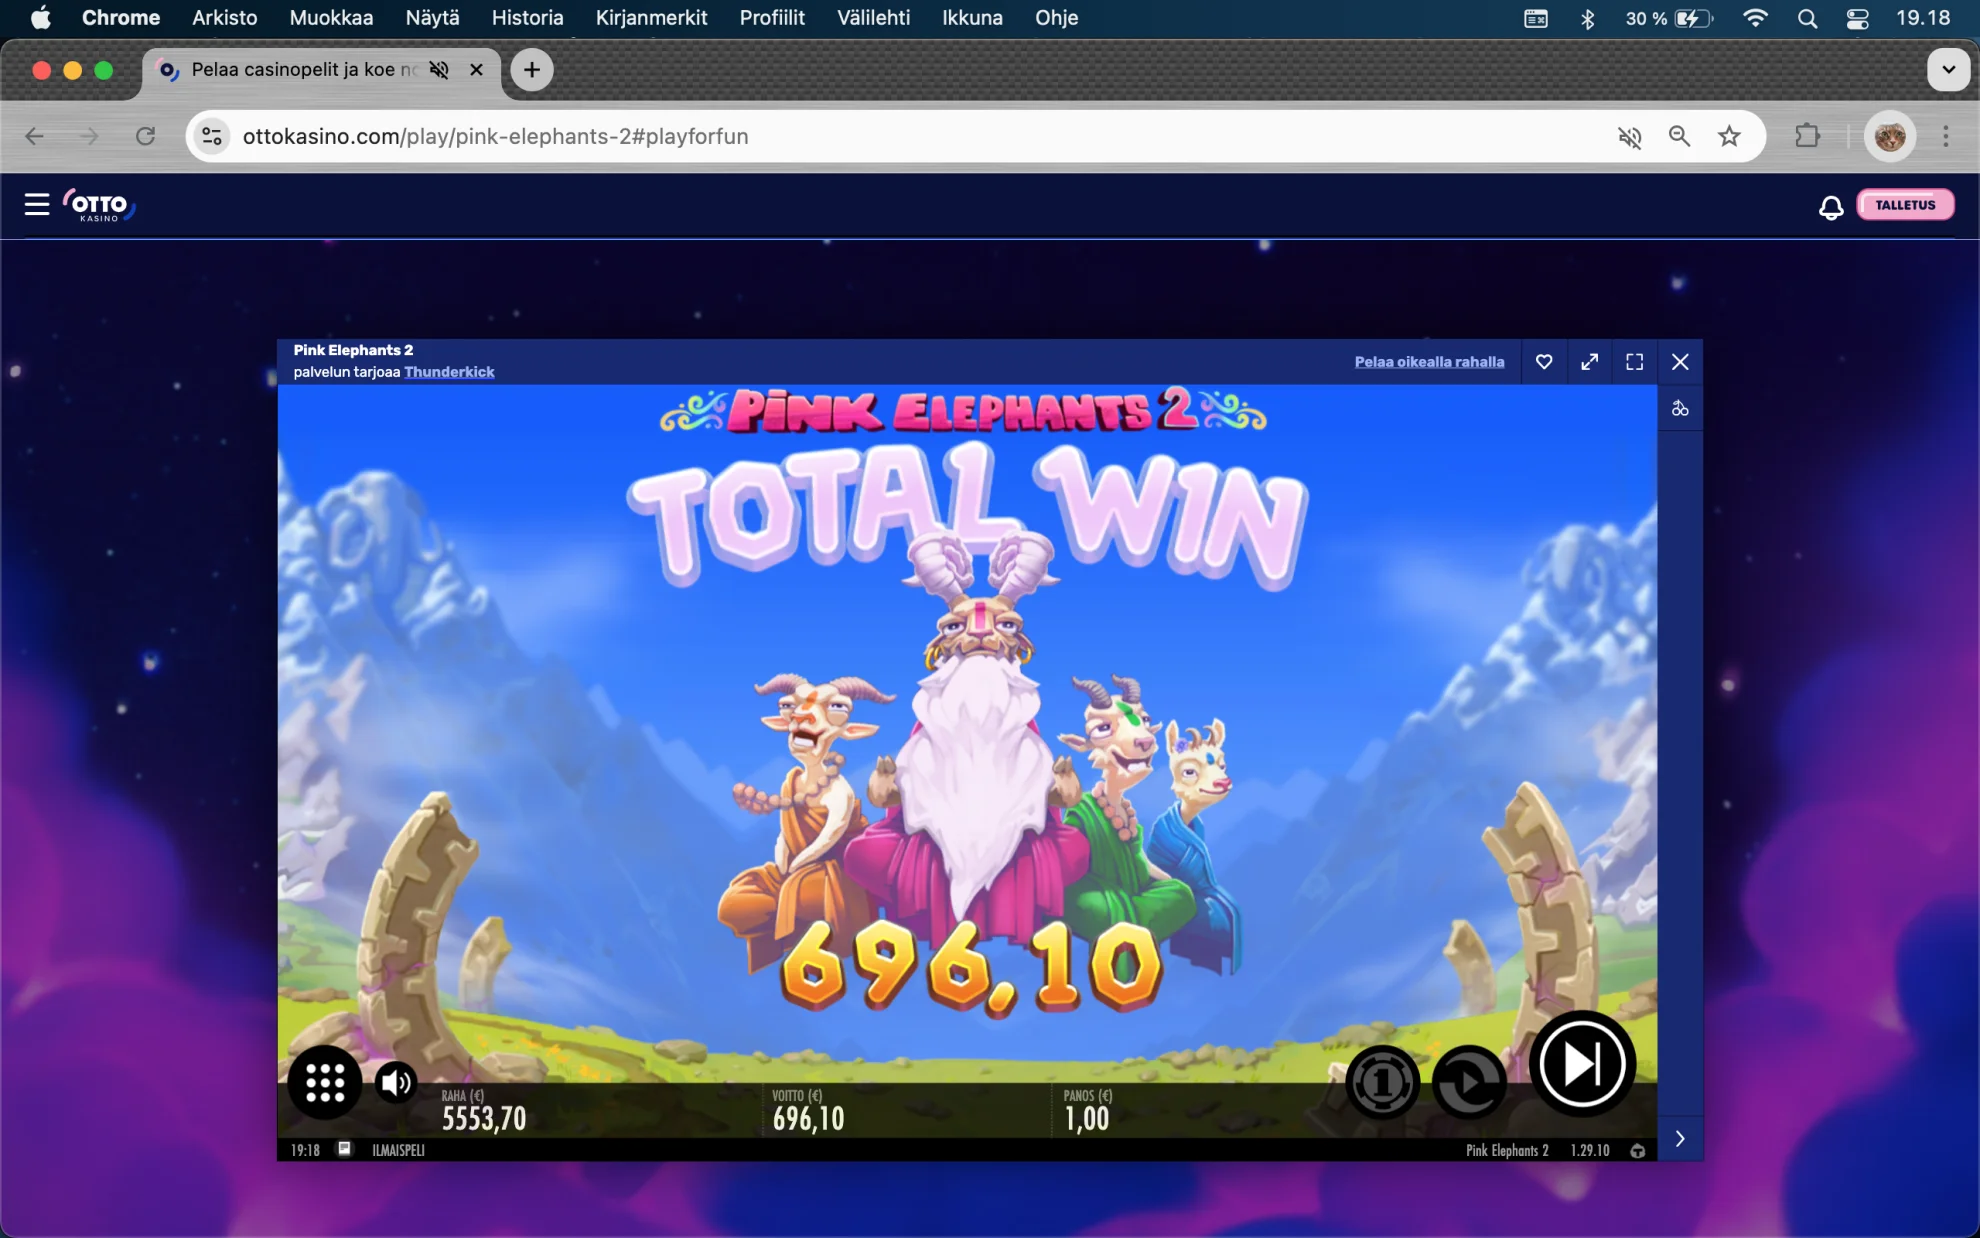This screenshot has width=1980, height=1238.
Task: Open the Välilehti menu
Action: point(873,18)
